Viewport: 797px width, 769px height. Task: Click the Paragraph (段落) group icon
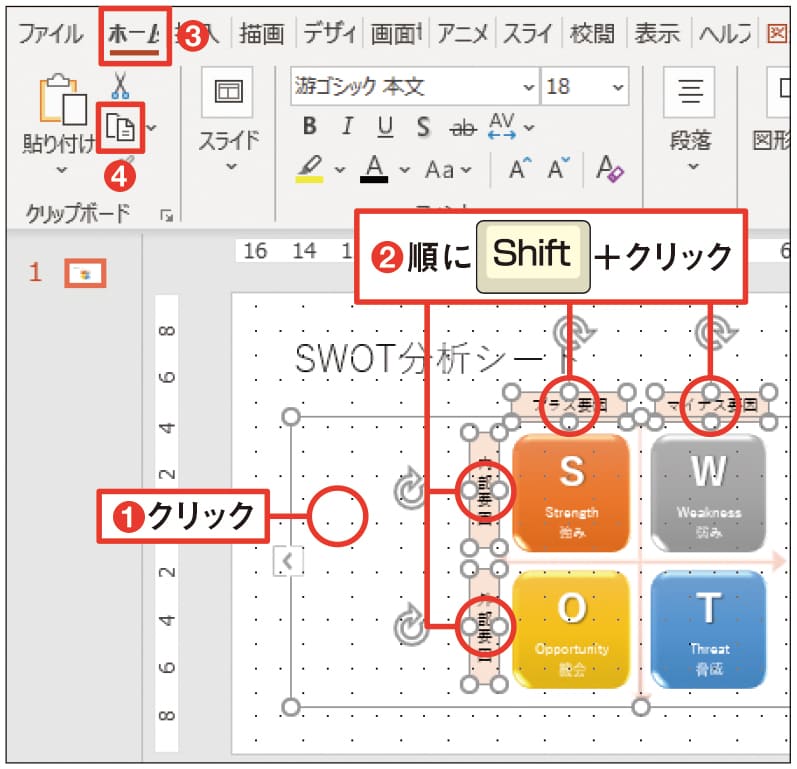pyautogui.click(x=690, y=93)
